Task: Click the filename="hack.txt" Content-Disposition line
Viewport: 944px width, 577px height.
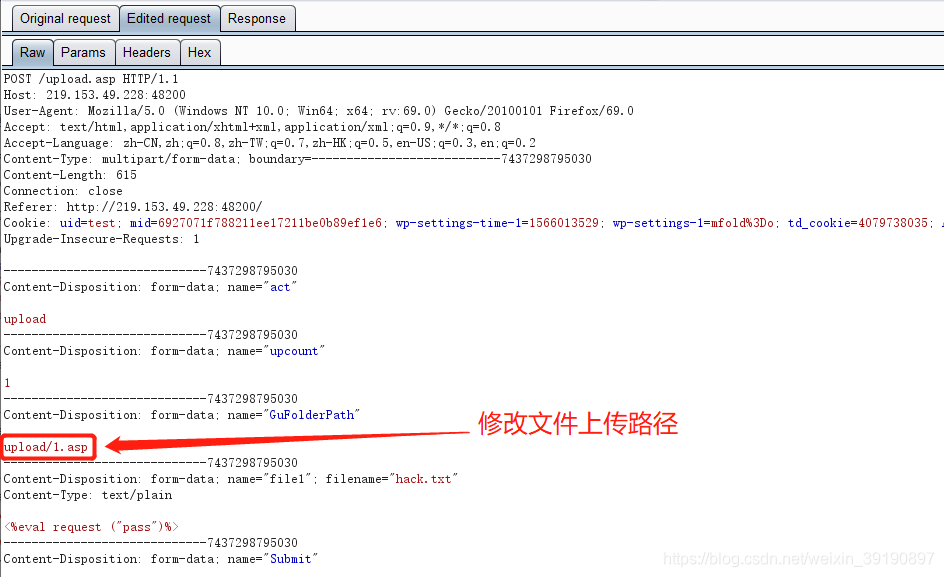Action: coord(231,479)
